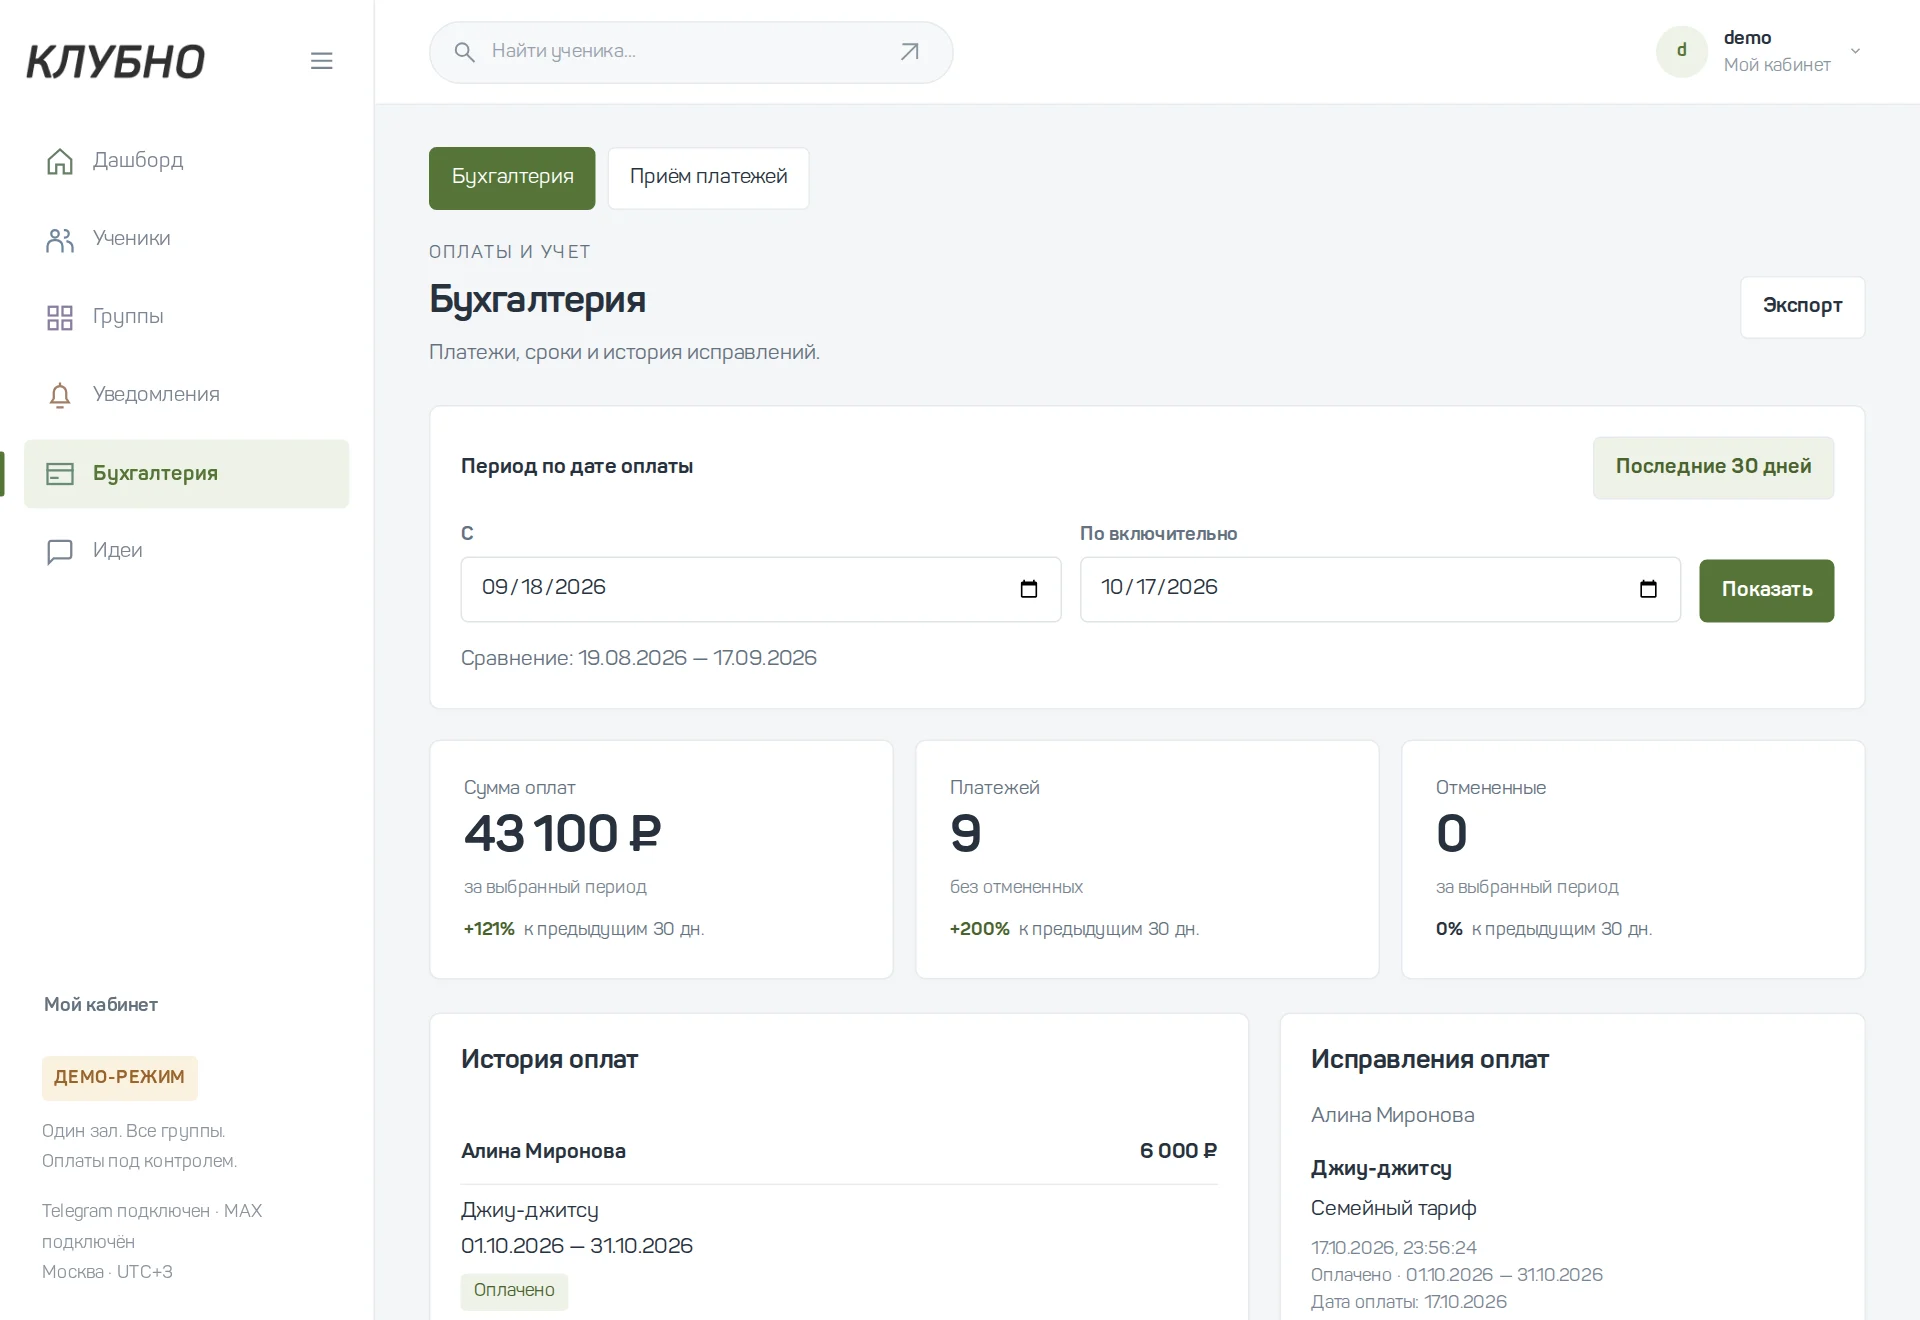This screenshot has height=1320, width=1920.
Task: Open Идеи in the sidebar
Action: point(186,551)
